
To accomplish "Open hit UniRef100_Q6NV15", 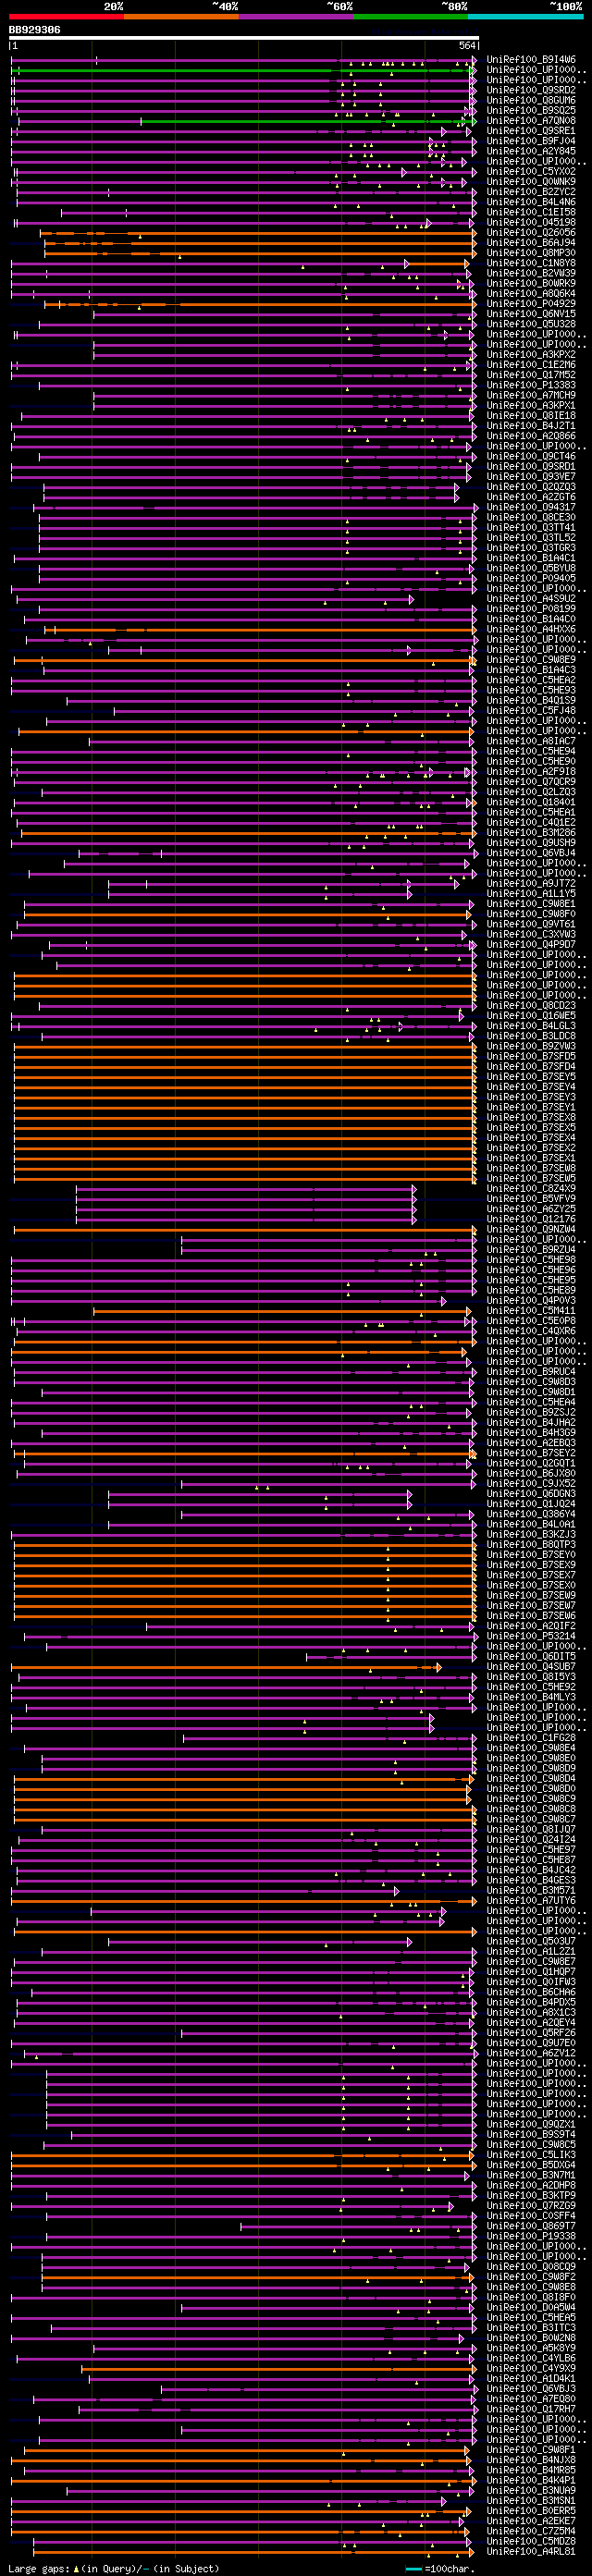I will (x=531, y=314).
